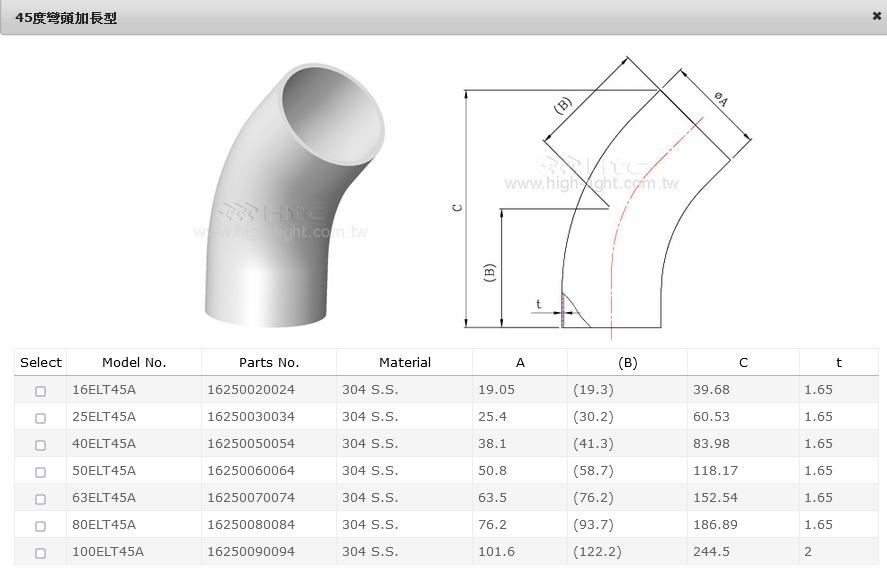Click the Parts No. column header
The height and width of the screenshot is (578, 887).
(x=269, y=363)
